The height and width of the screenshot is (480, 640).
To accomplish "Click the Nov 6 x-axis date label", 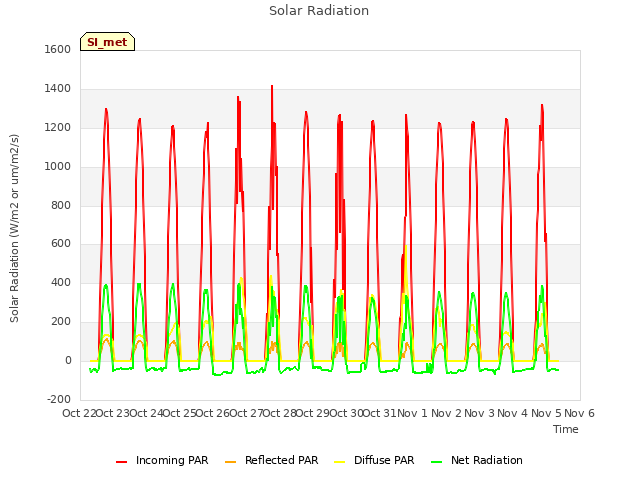I will coord(579,413).
